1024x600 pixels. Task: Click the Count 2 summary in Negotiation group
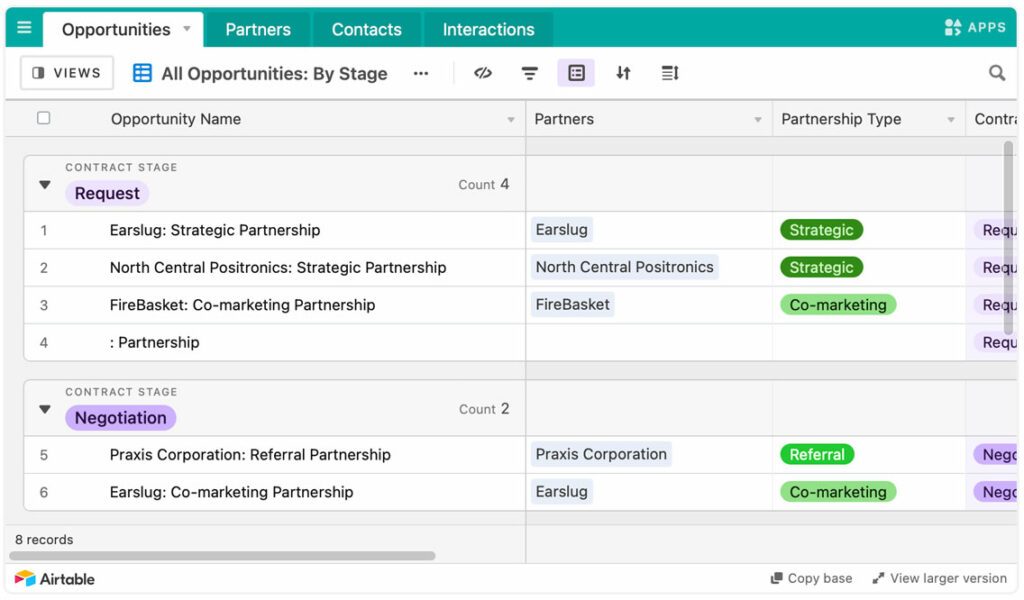[x=483, y=409]
